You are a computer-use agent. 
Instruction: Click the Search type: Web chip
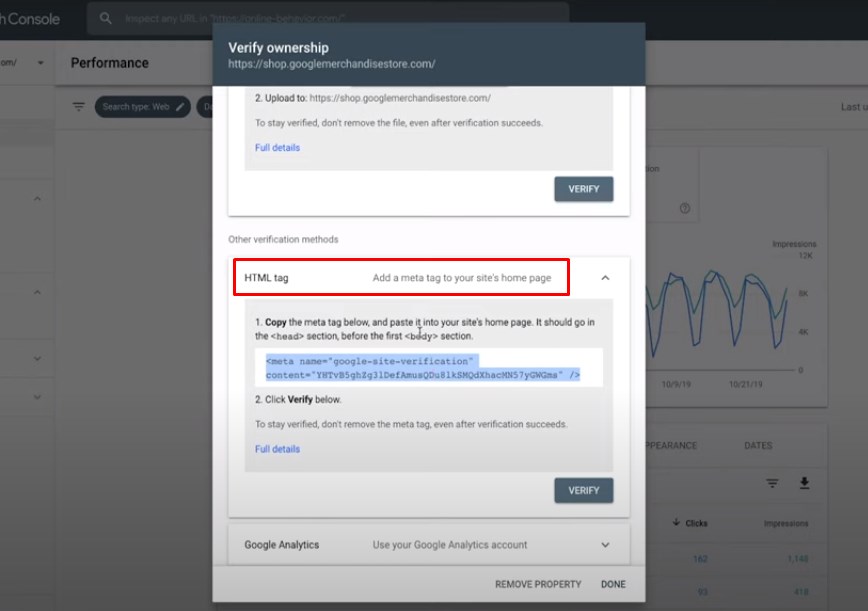pos(143,107)
